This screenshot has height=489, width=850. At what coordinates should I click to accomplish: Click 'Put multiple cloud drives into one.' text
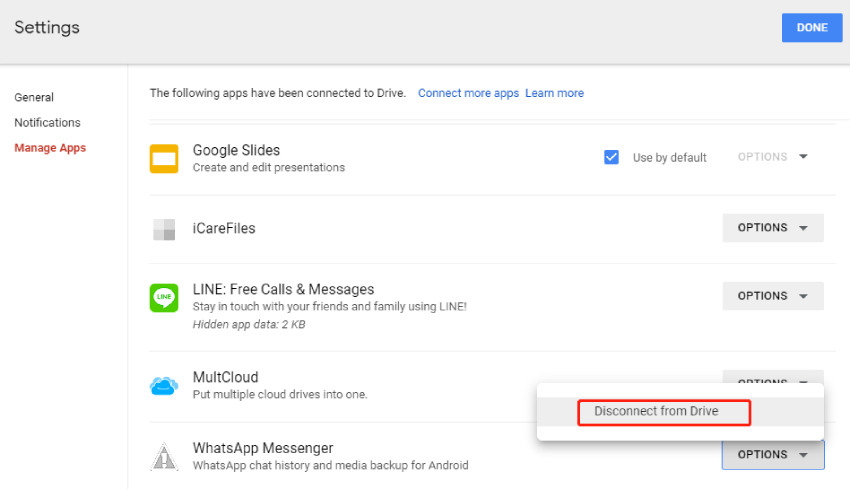click(280, 395)
